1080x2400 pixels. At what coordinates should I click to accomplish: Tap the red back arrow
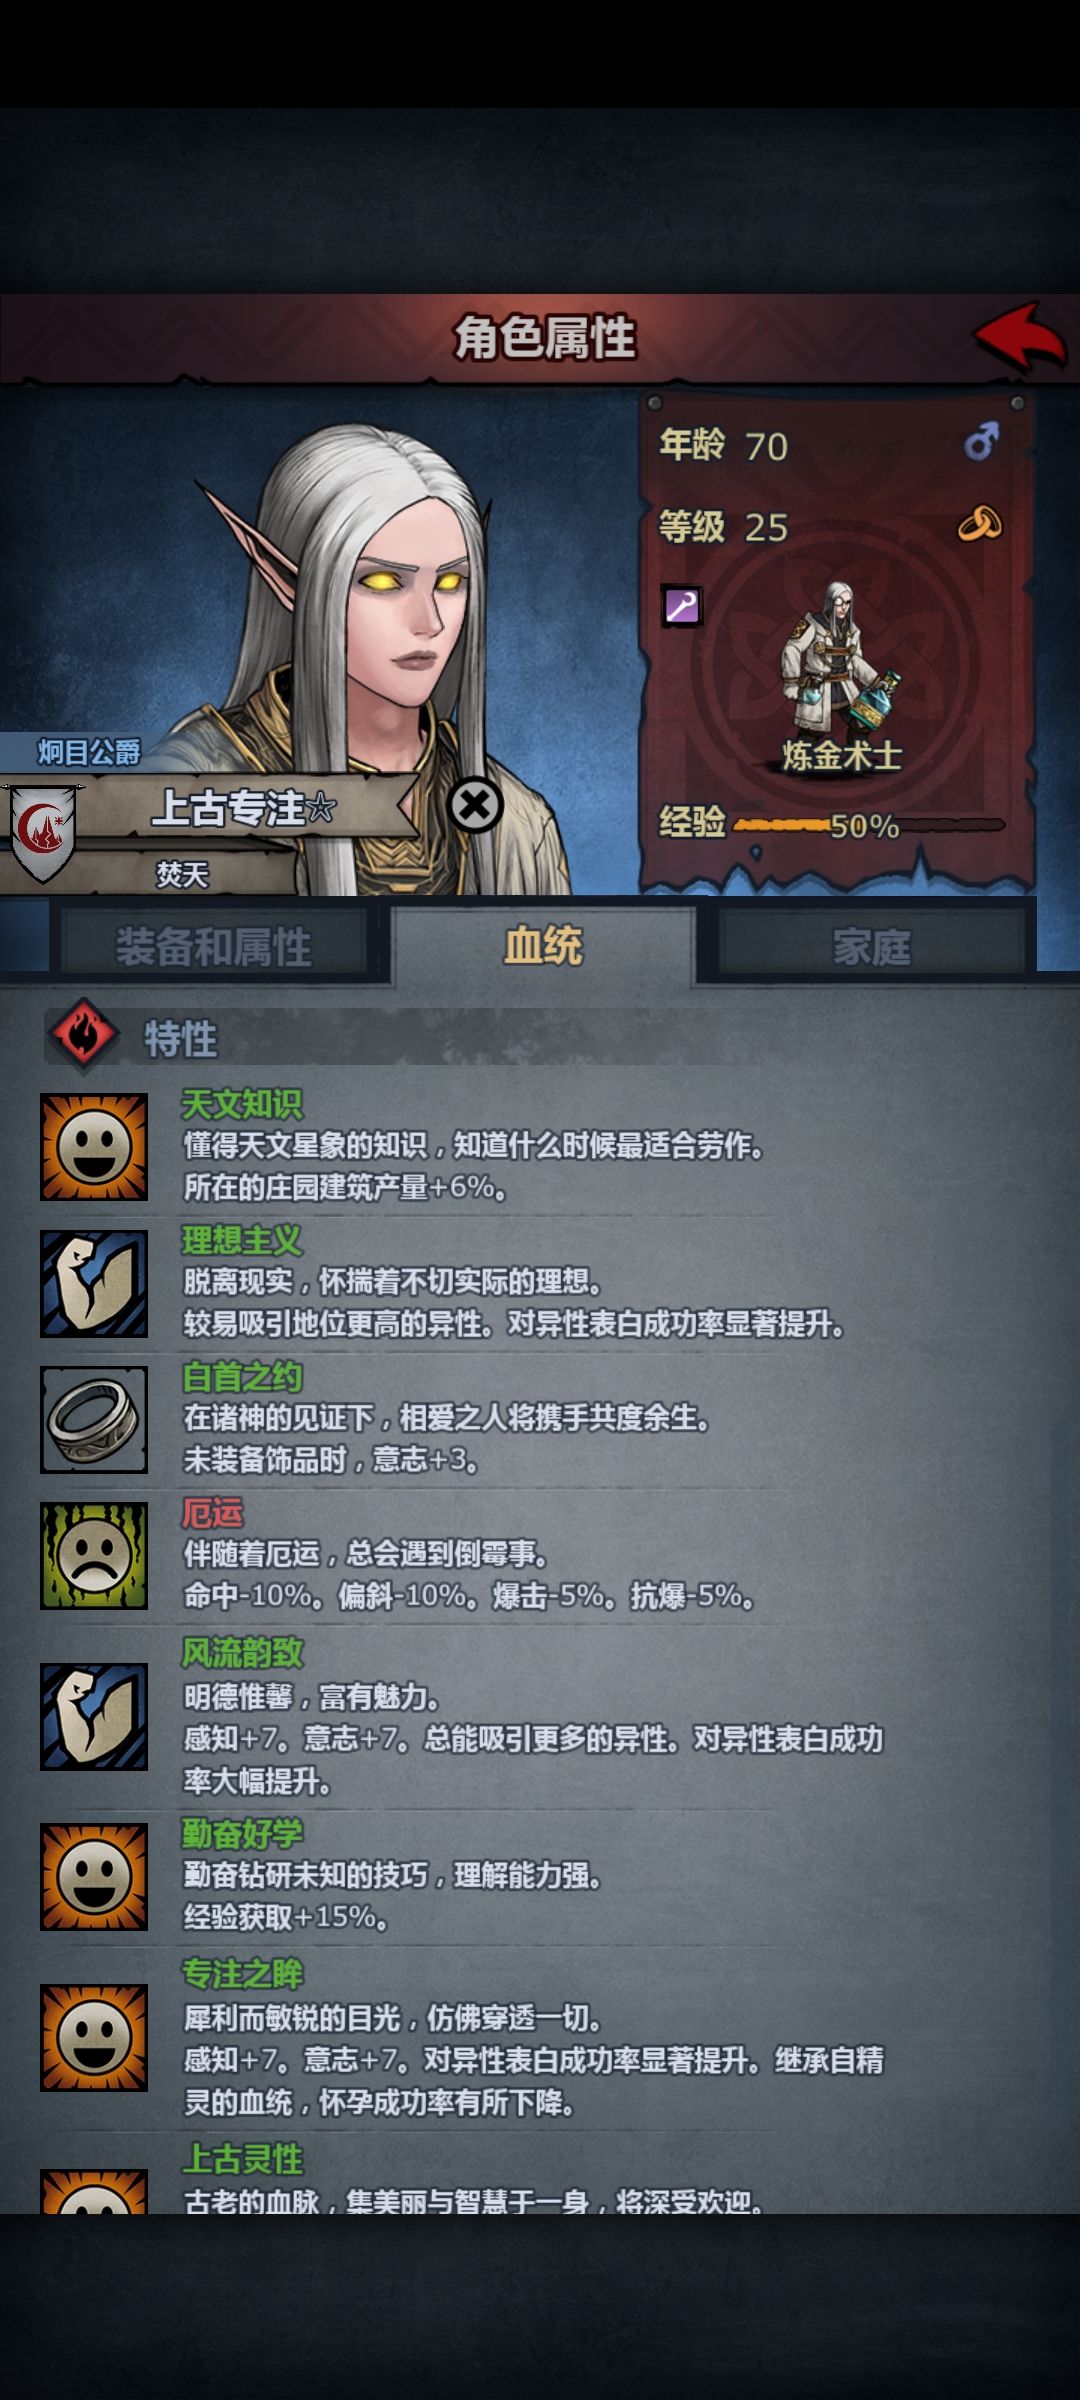(1020, 336)
